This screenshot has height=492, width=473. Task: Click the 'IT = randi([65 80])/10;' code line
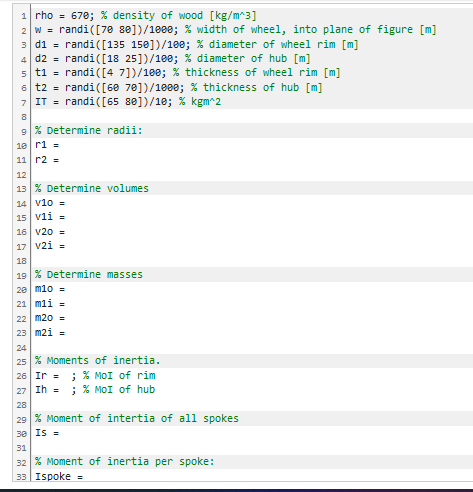click(x=103, y=102)
